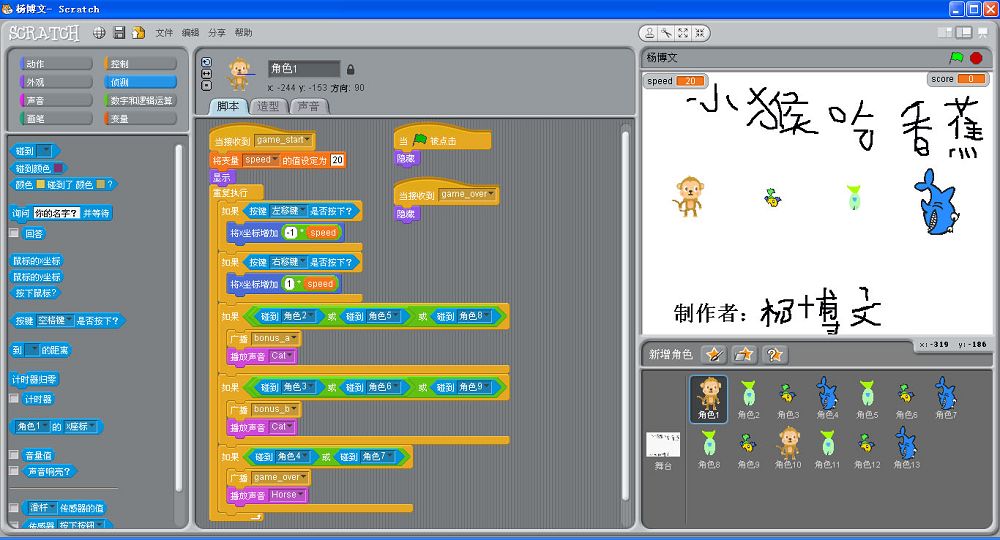Toggle the 计时器 reporter checkbox
This screenshot has width=1000, height=540.
[13, 398]
